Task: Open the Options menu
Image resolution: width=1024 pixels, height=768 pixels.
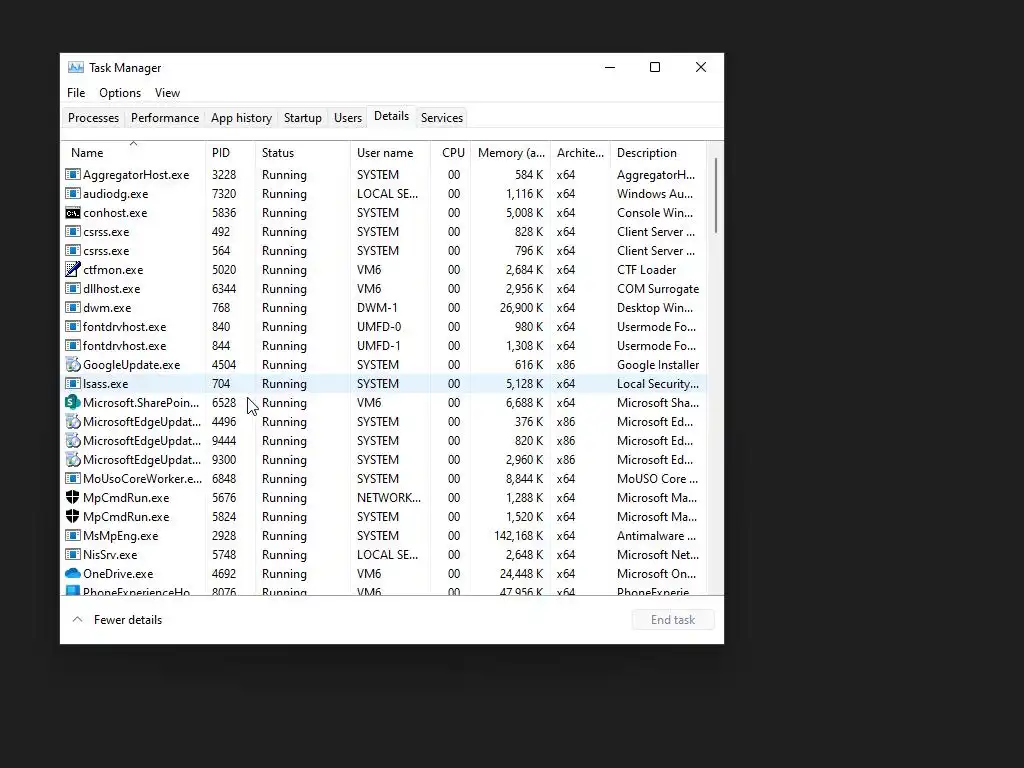Action: (120, 93)
